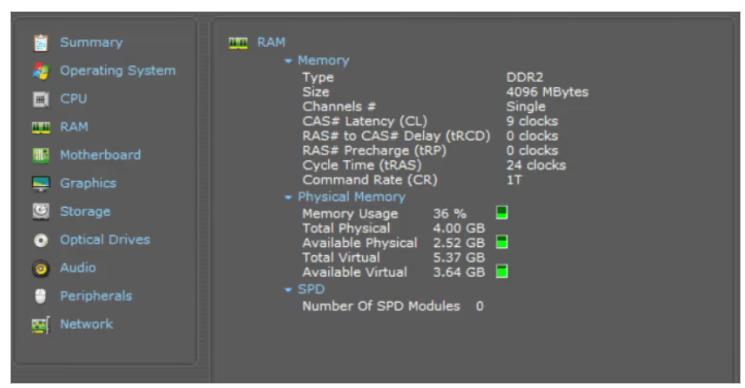Viewport: 745px width, 388px height.
Task: Click the Memory Usage green gauge
Action: (x=502, y=212)
